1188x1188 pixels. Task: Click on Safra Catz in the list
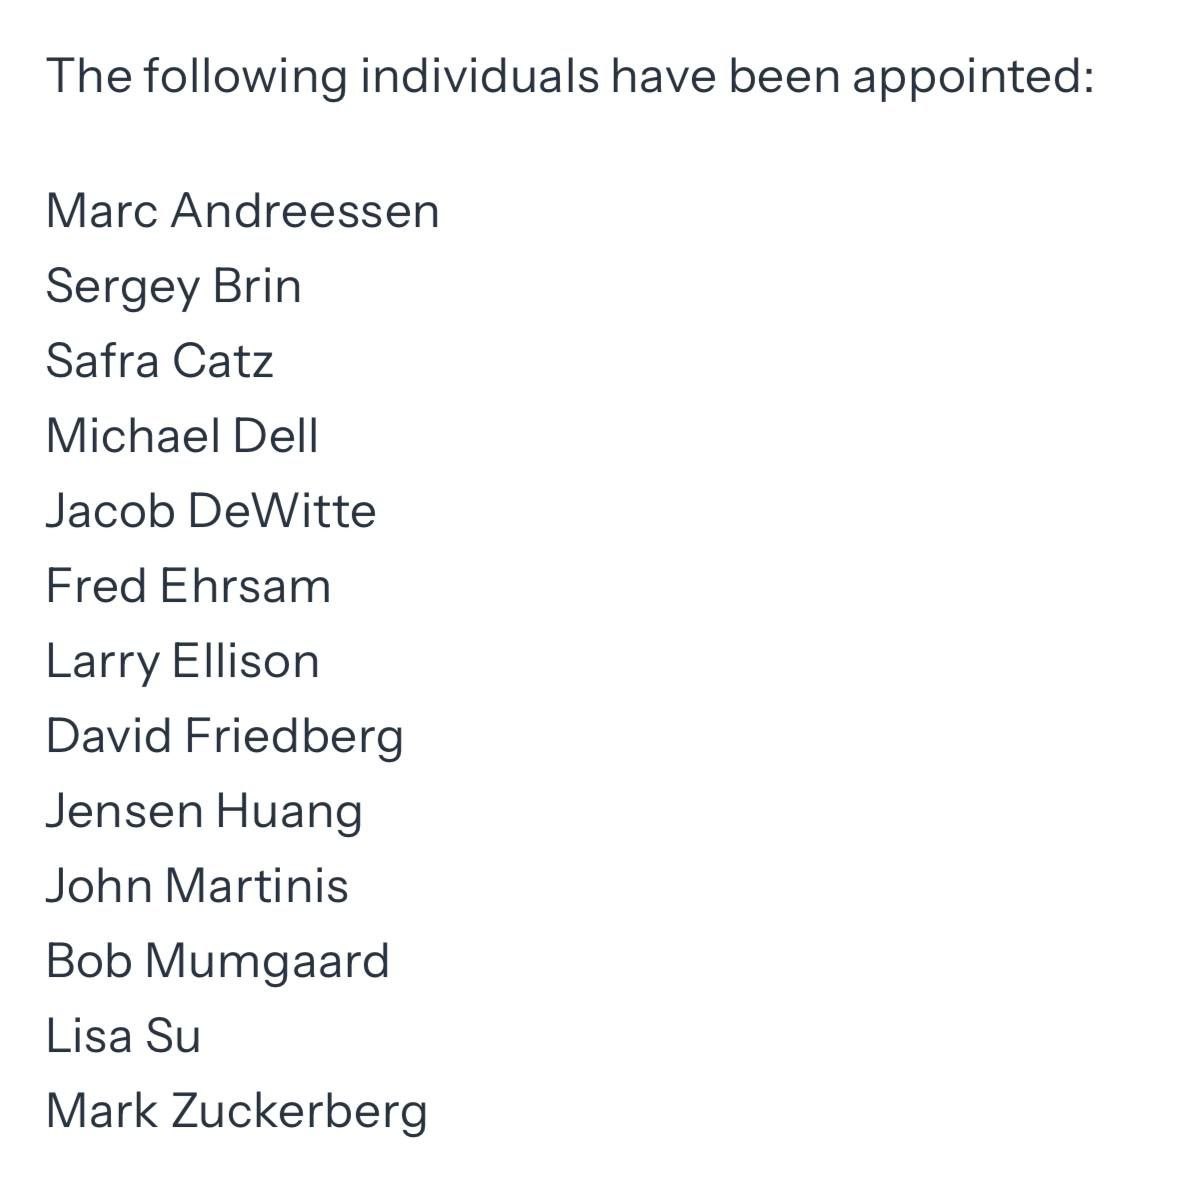[x=159, y=361]
